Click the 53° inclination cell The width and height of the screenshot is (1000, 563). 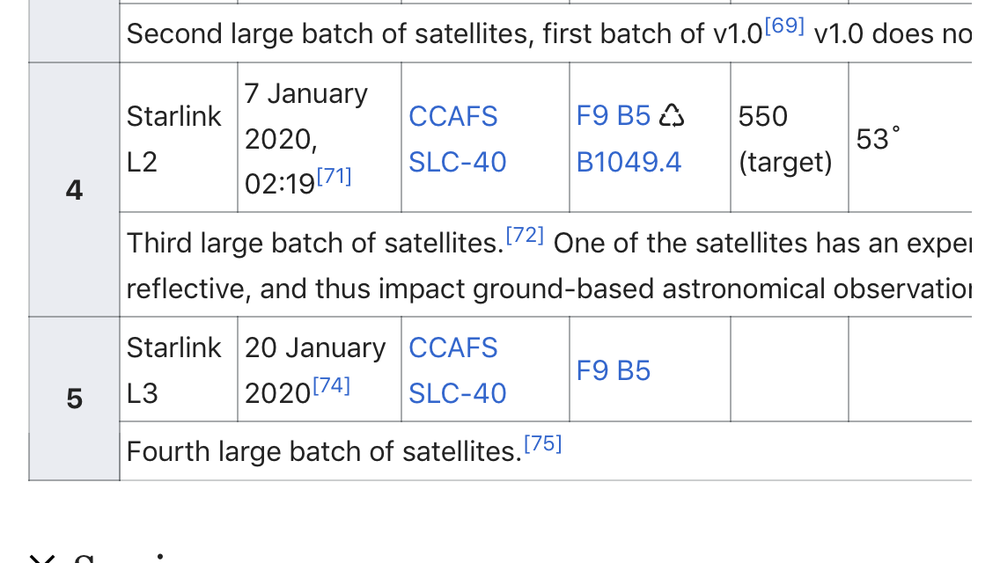coord(878,139)
